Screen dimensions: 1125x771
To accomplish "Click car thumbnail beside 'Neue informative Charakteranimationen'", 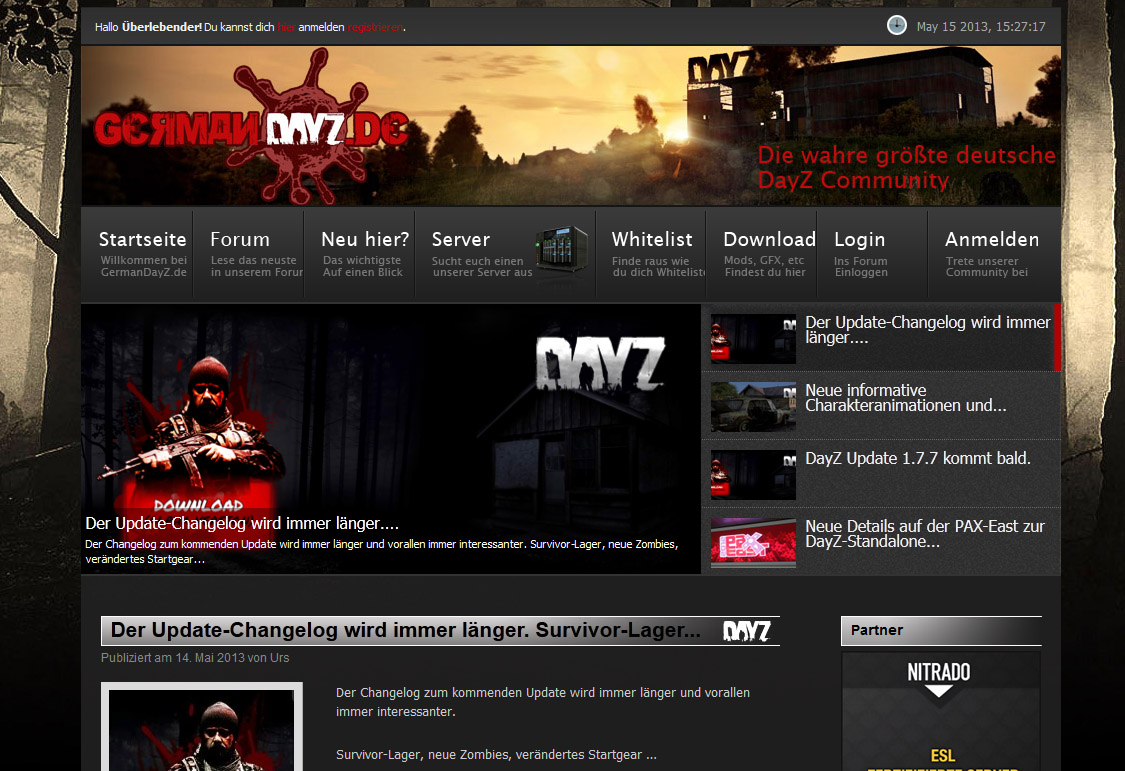I will 753,407.
